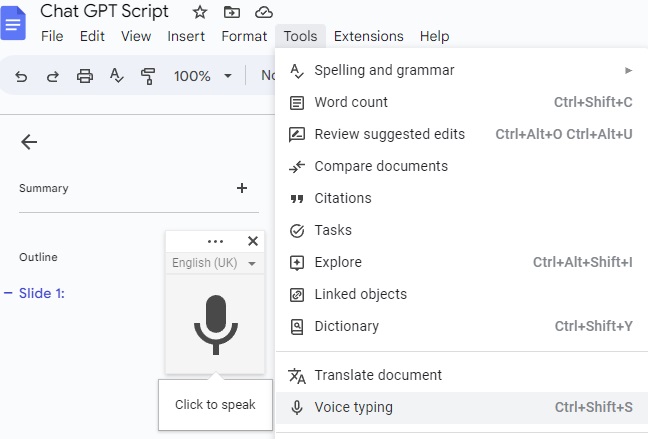Image resolution: width=648 pixels, height=439 pixels.
Task: Jump to Slide 1 in outline
Action: pos(41,293)
